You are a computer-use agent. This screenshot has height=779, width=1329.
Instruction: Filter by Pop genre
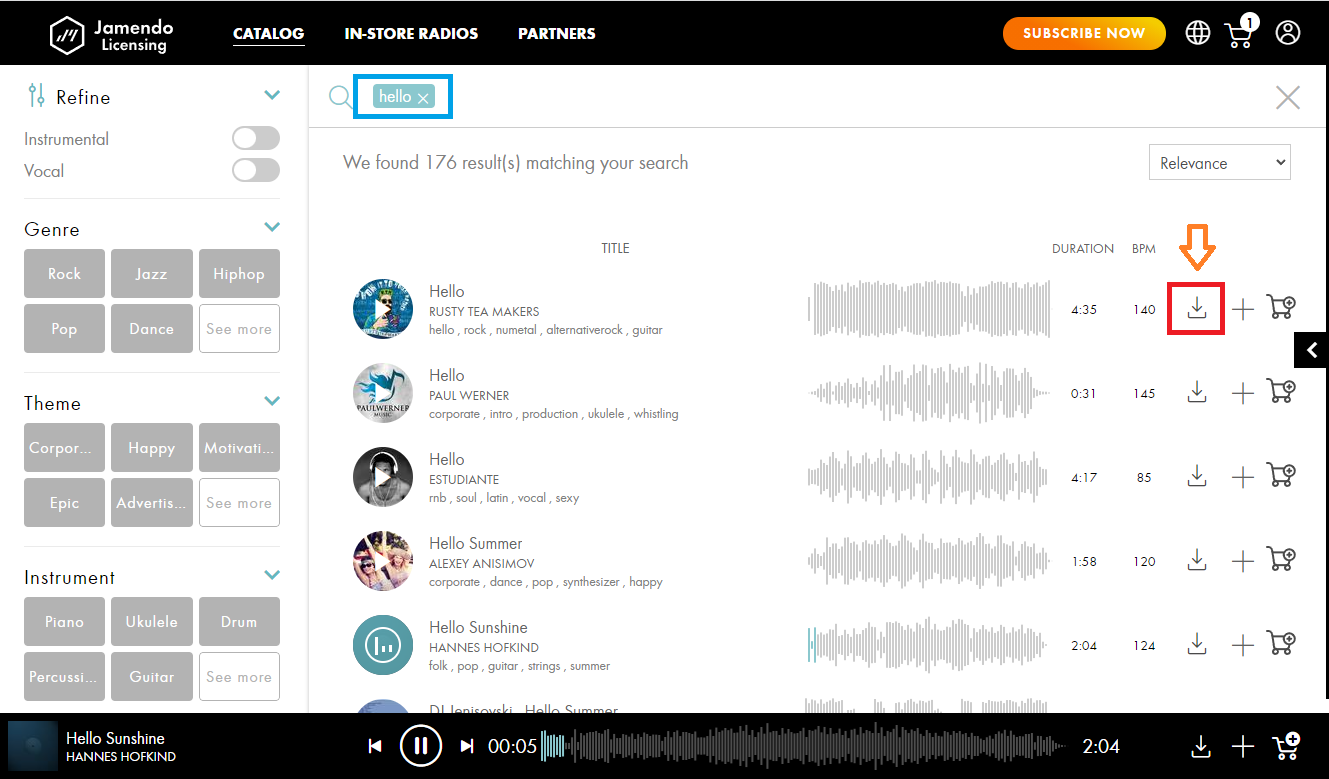64,329
